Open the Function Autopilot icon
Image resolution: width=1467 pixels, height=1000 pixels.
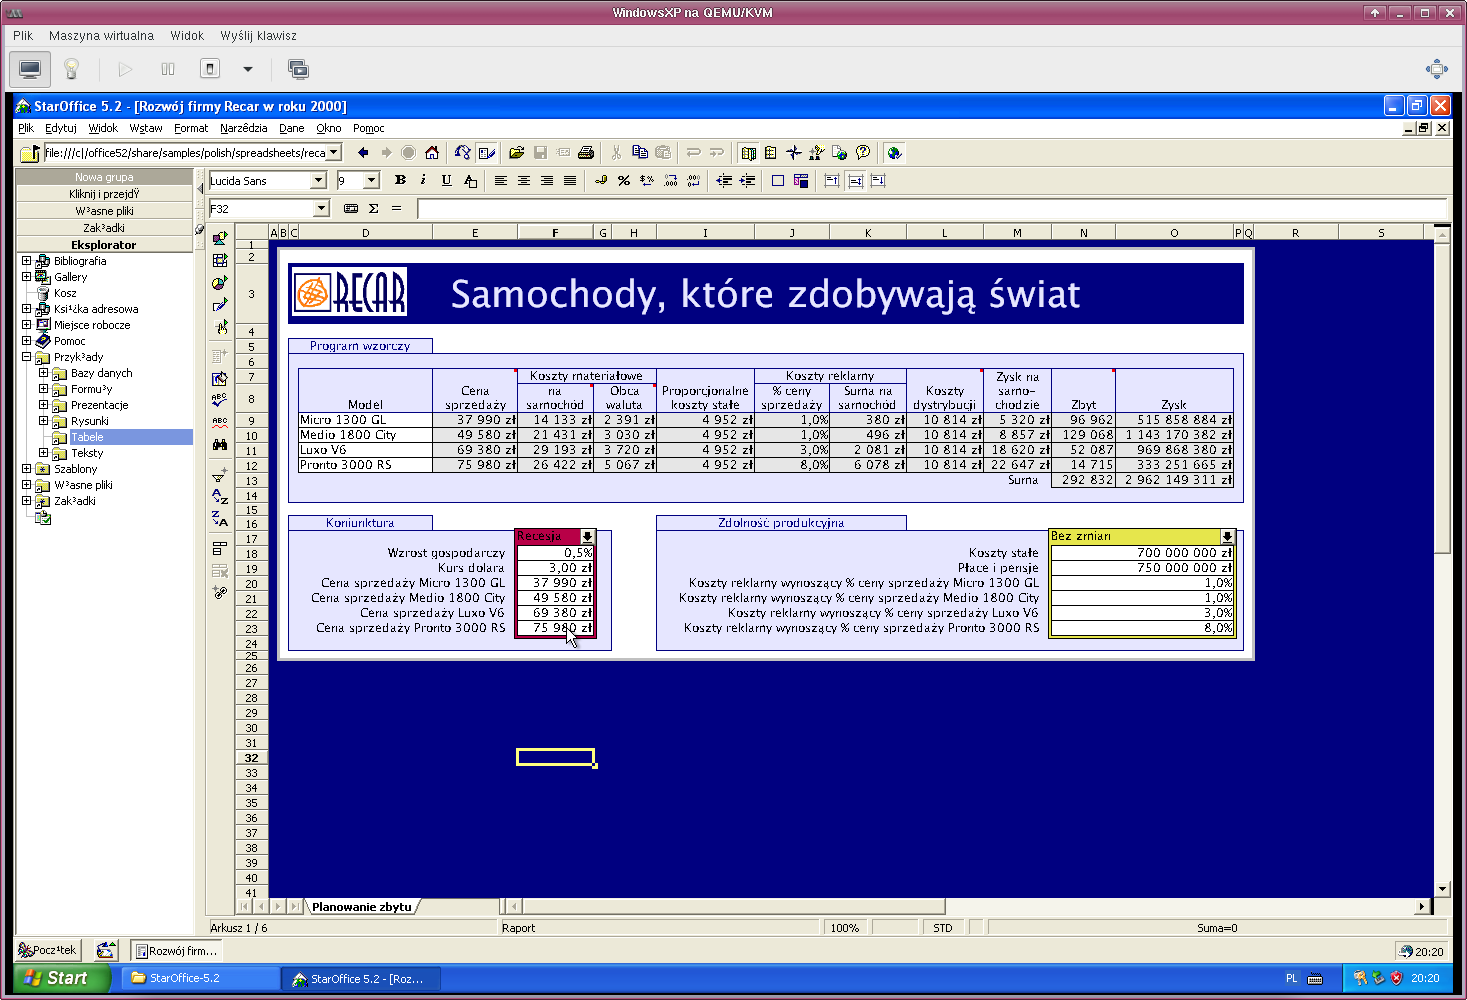coord(351,209)
